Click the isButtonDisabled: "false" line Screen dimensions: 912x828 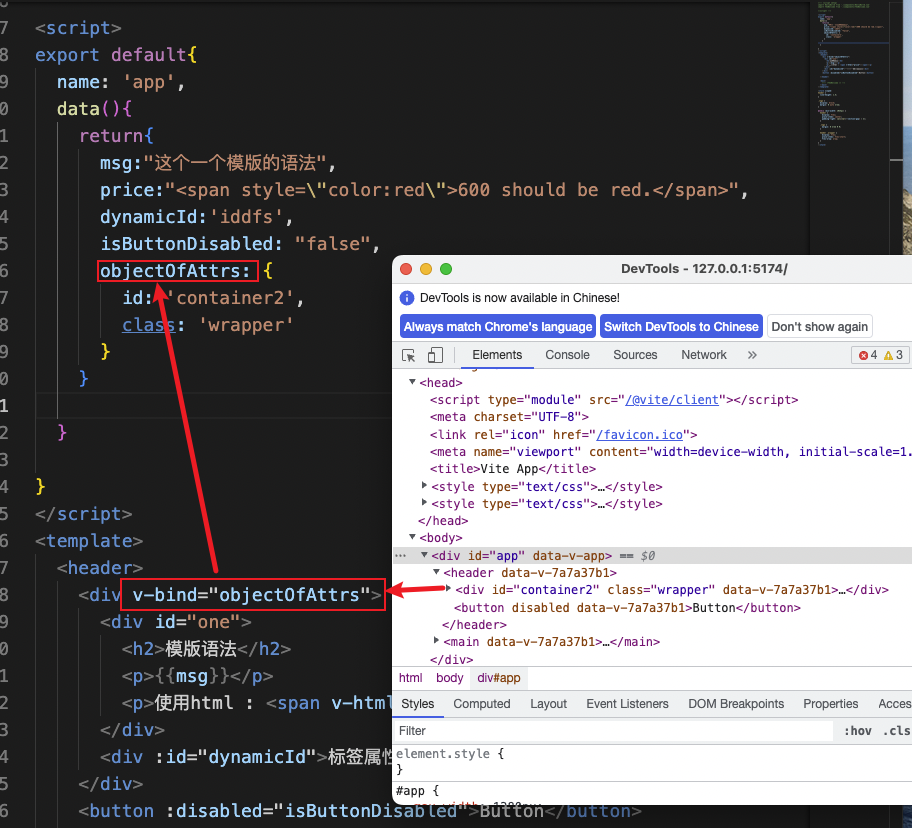[240, 244]
